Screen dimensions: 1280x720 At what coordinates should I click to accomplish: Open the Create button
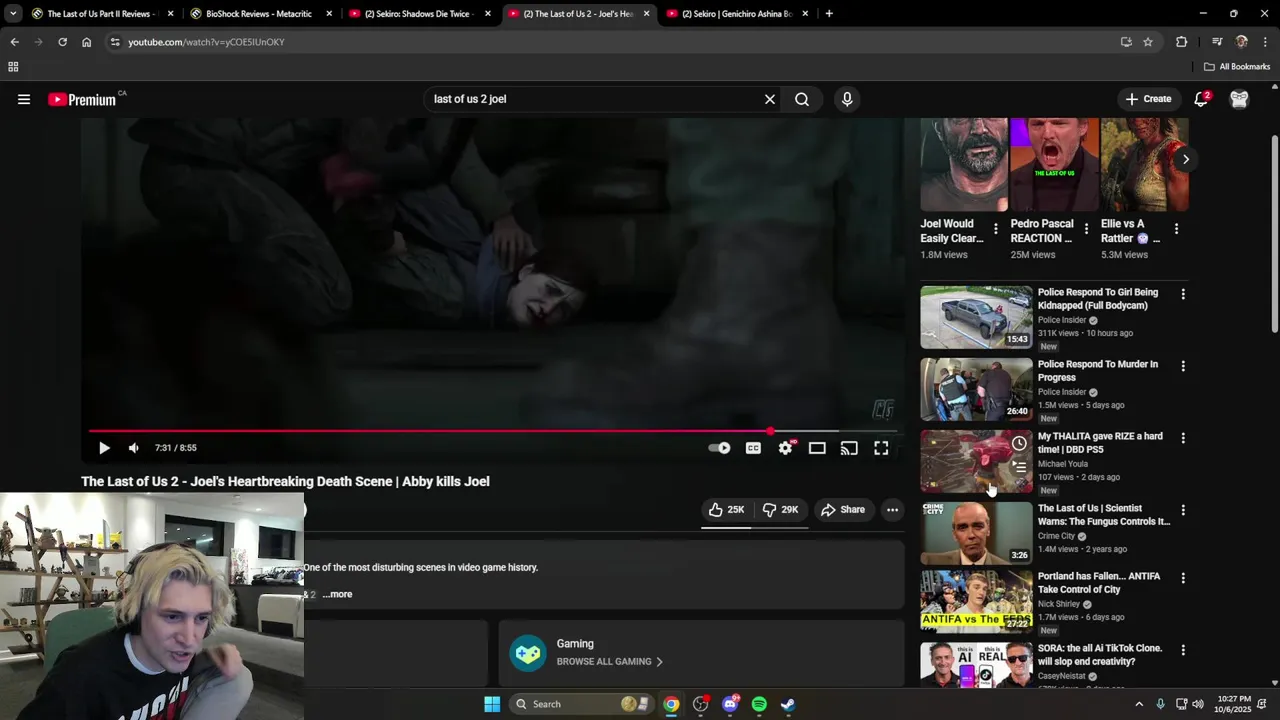point(1148,99)
